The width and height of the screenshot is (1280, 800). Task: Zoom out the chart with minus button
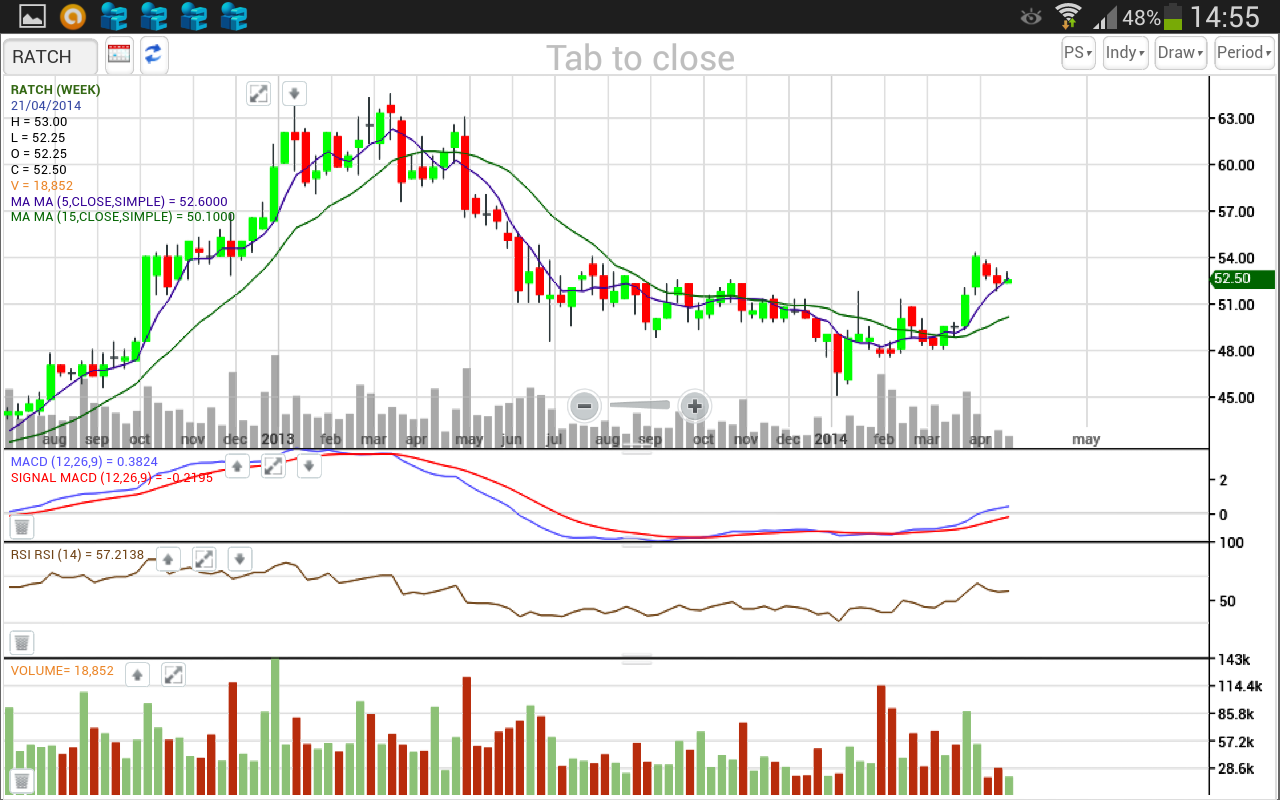click(x=585, y=406)
